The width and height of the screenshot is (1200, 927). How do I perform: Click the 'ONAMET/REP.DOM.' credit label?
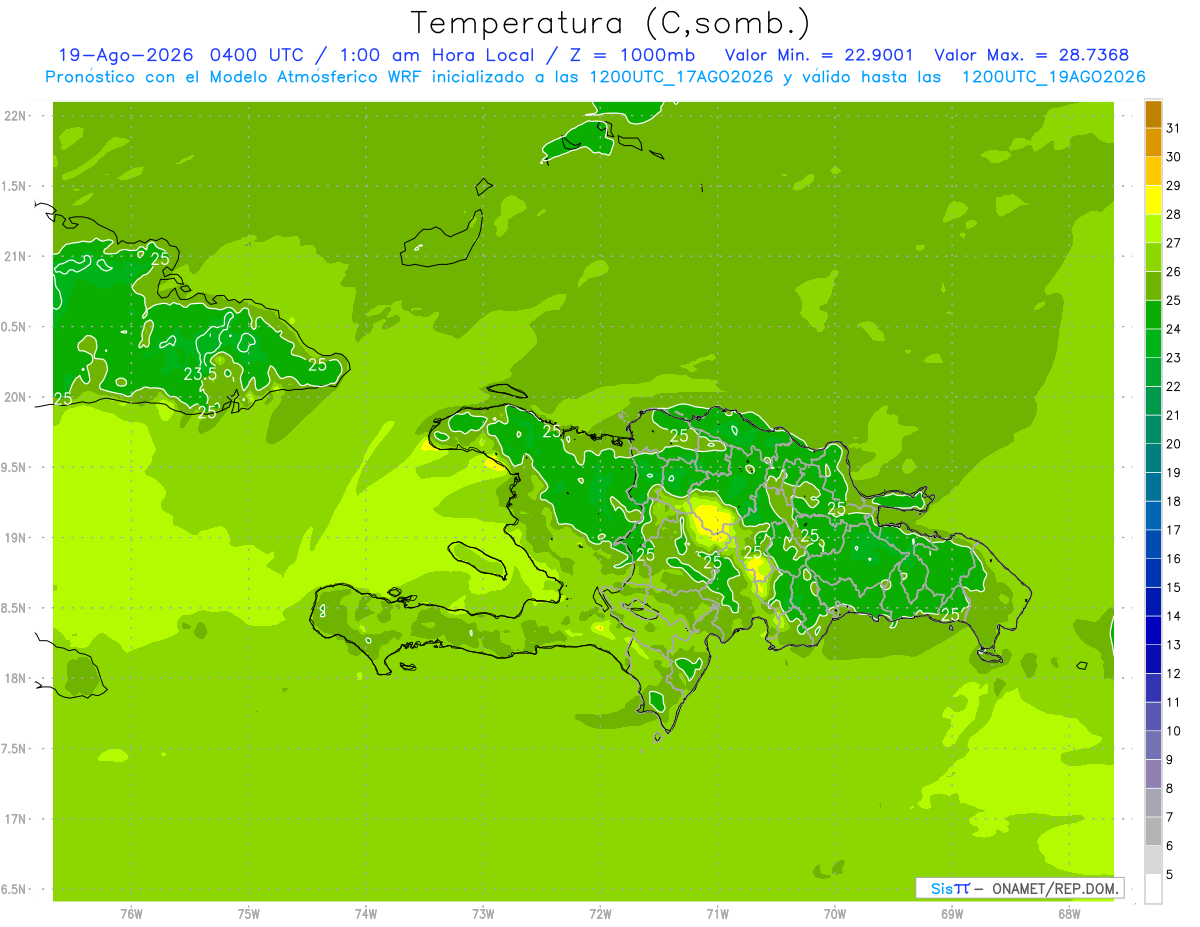(x=1055, y=888)
